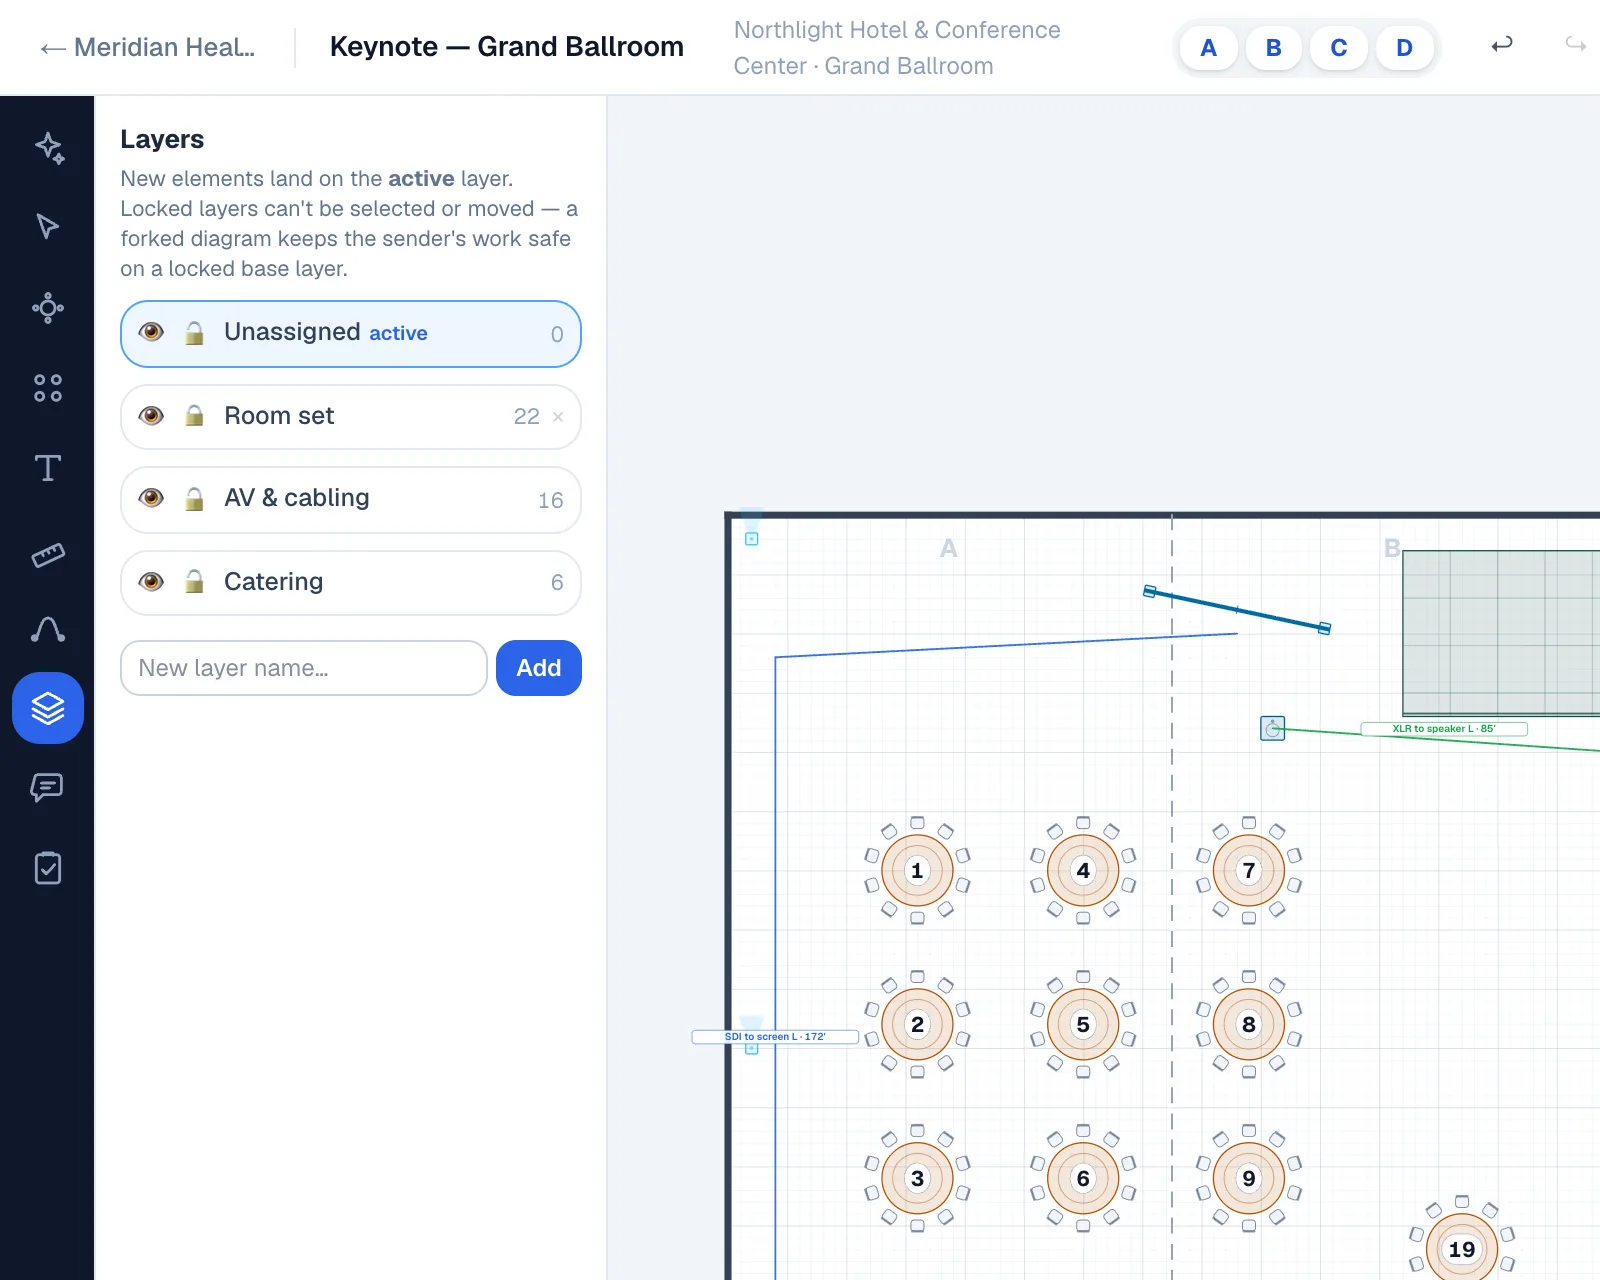The image size is (1600, 1280).
Task: Select round table 5
Action: coord(1083,1024)
